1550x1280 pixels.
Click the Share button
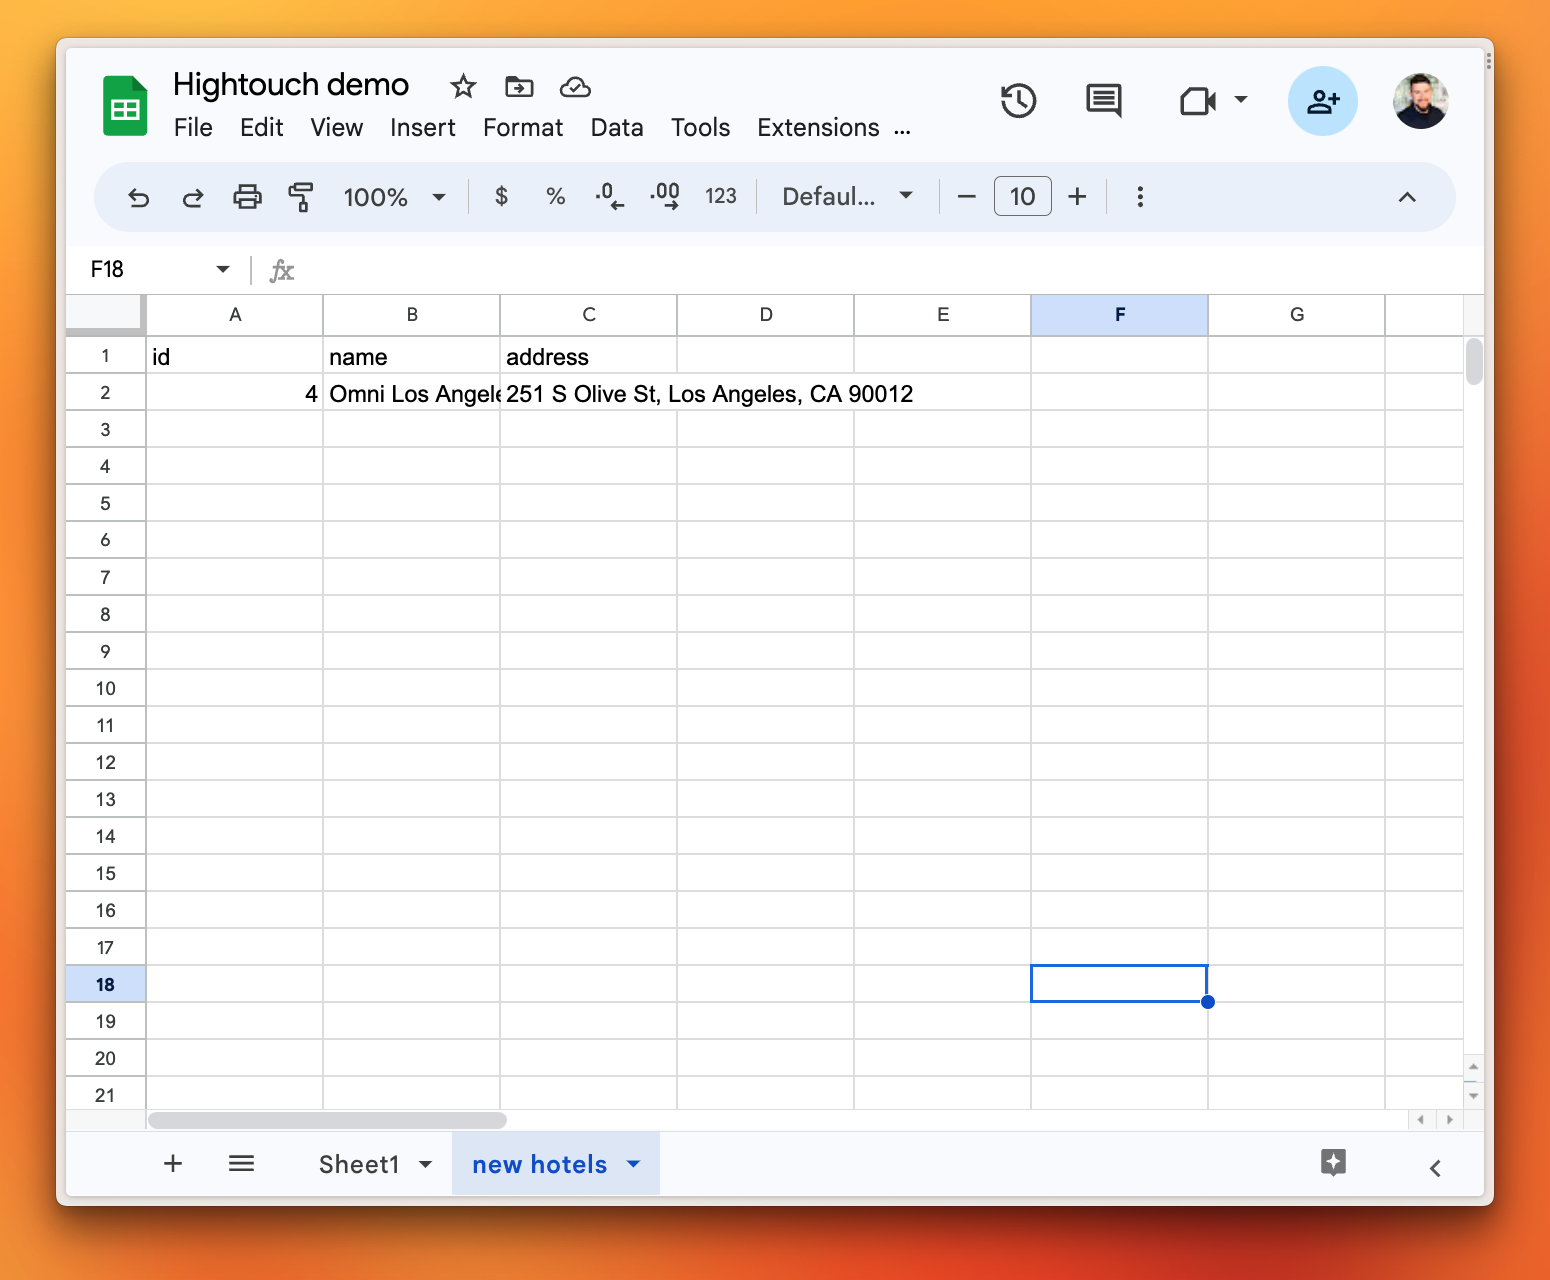pyautogui.click(x=1322, y=100)
